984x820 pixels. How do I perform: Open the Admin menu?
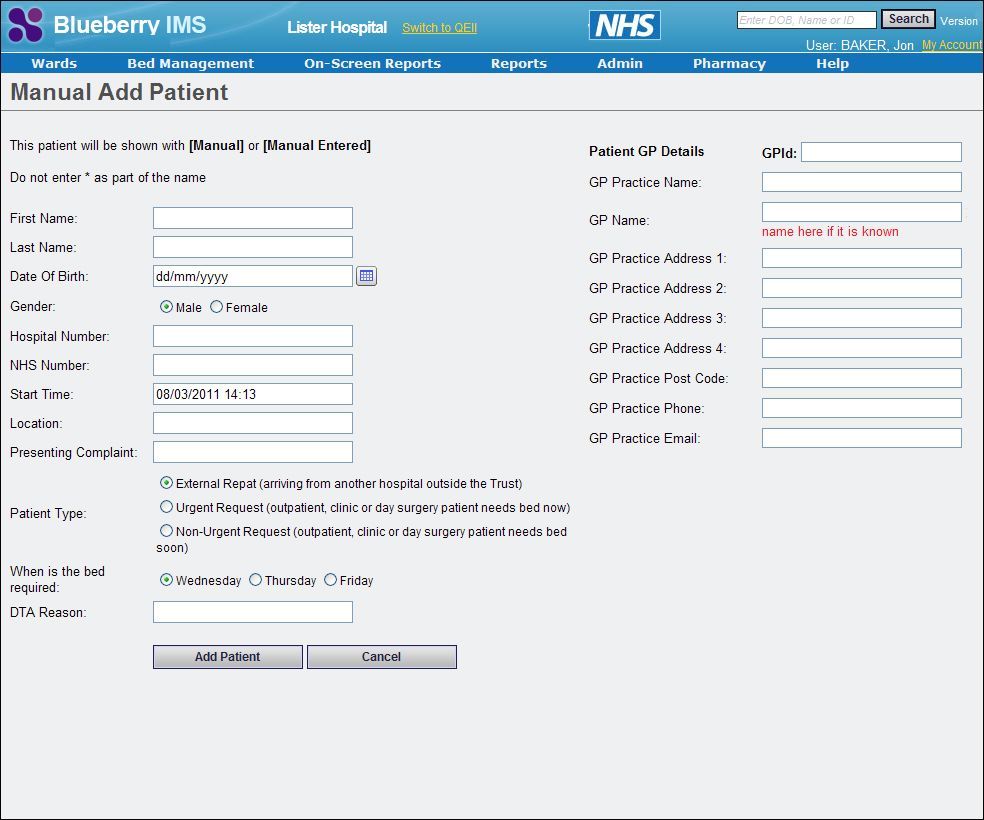tap(619, 63)
